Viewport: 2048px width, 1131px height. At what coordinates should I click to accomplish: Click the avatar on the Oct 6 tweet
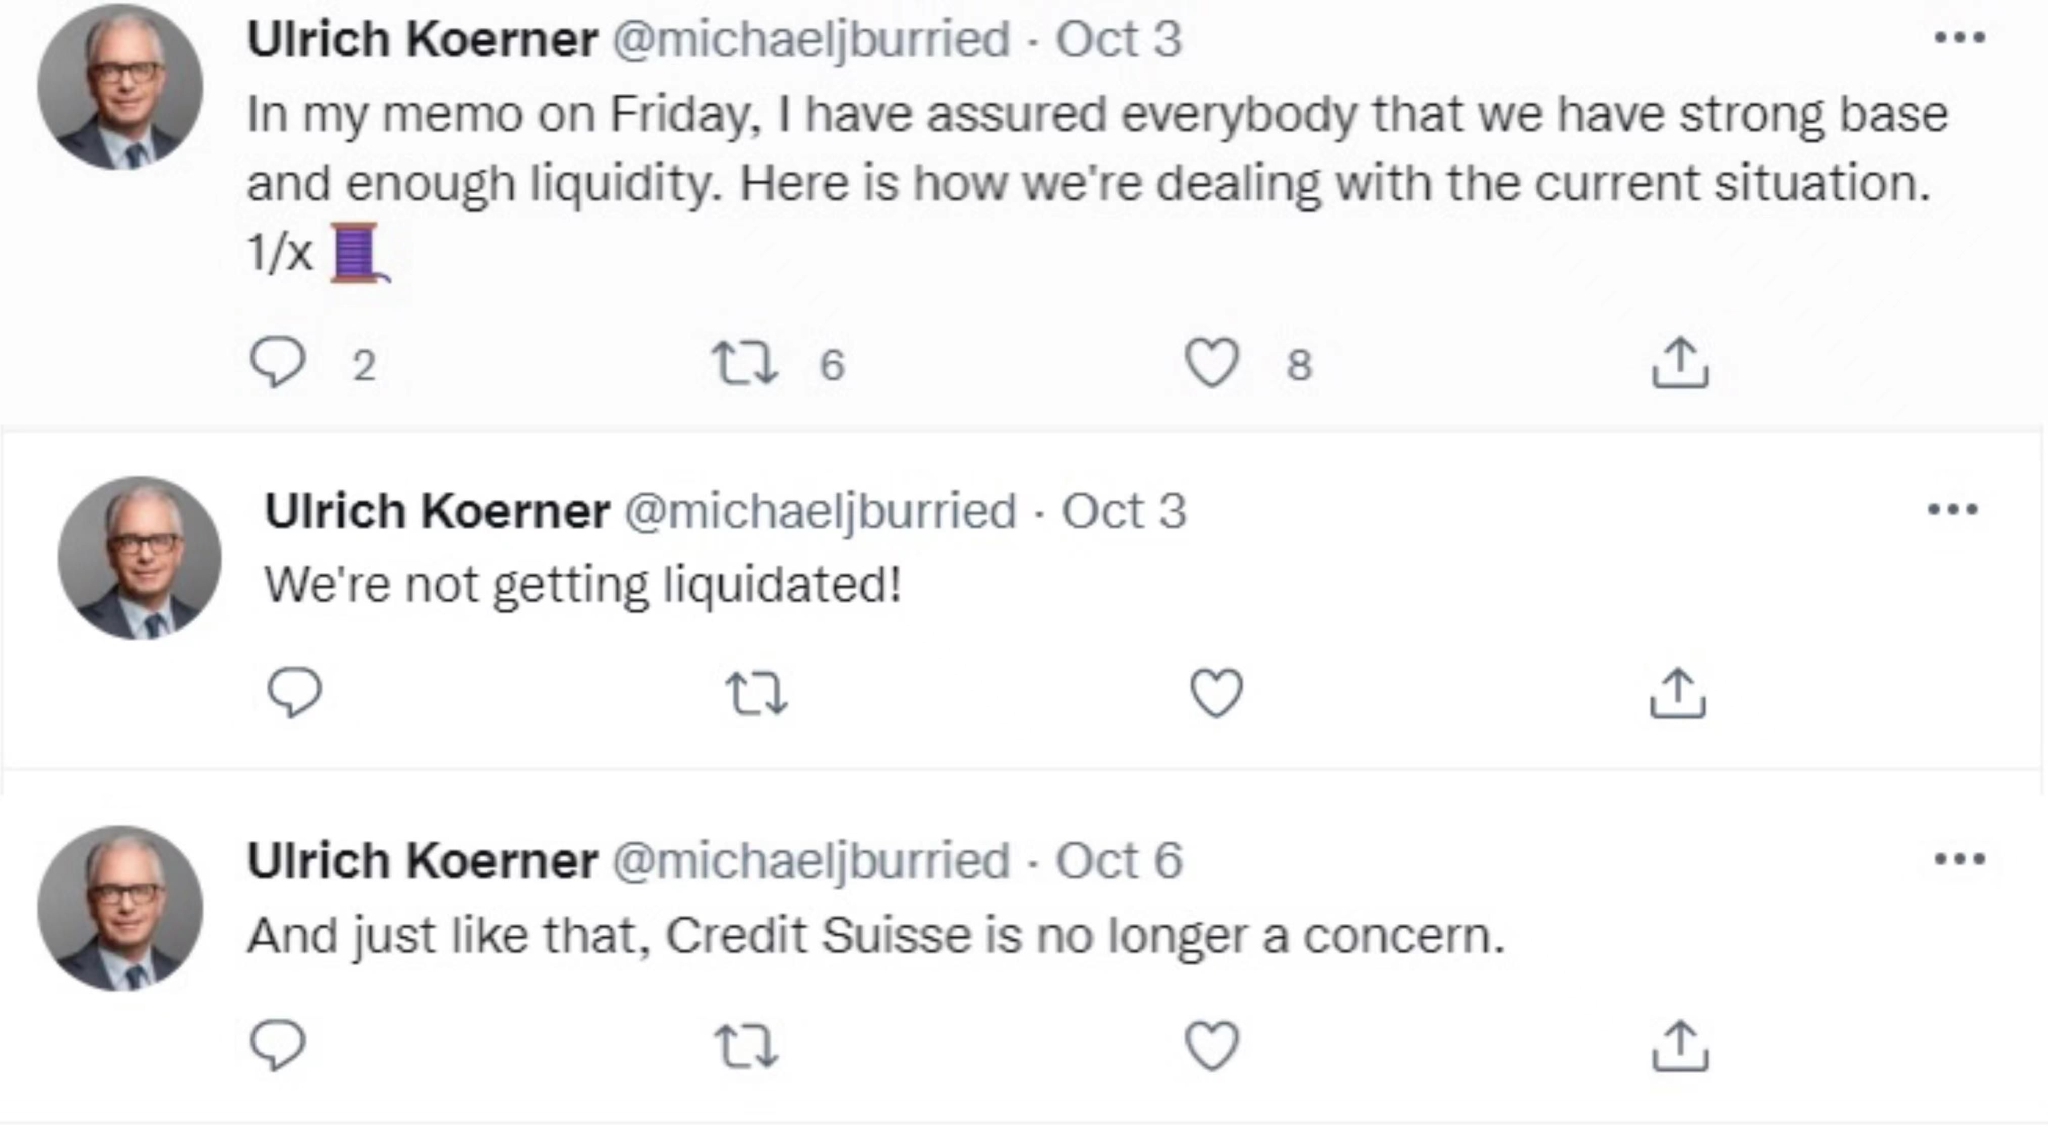pos(120,908)
